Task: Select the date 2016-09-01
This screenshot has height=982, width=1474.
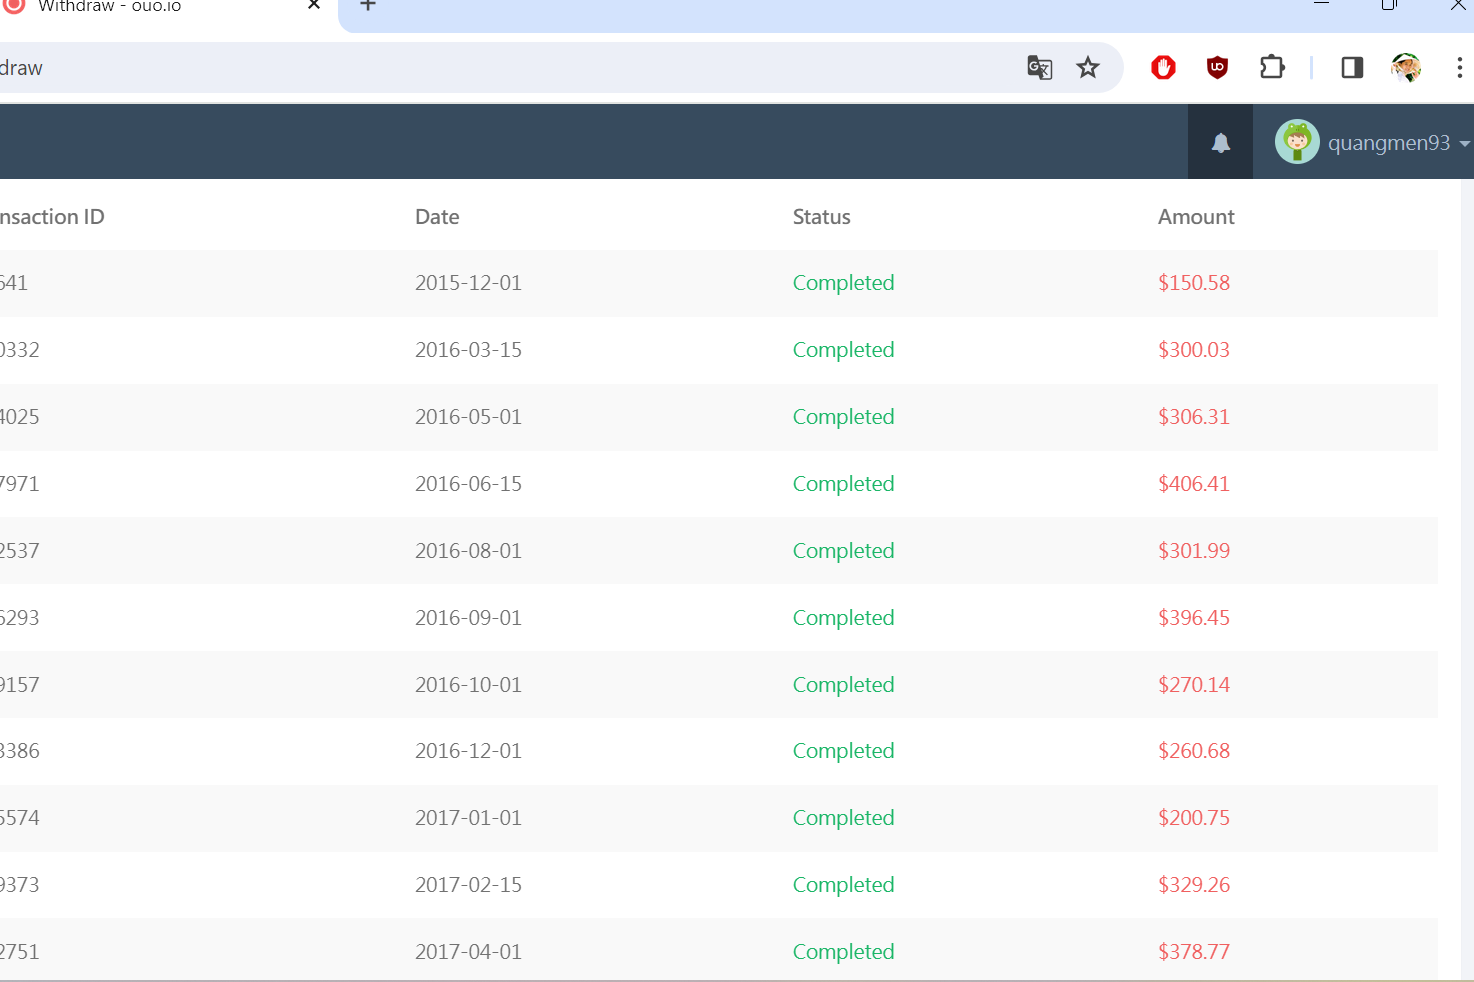Action: pos(468,618)
